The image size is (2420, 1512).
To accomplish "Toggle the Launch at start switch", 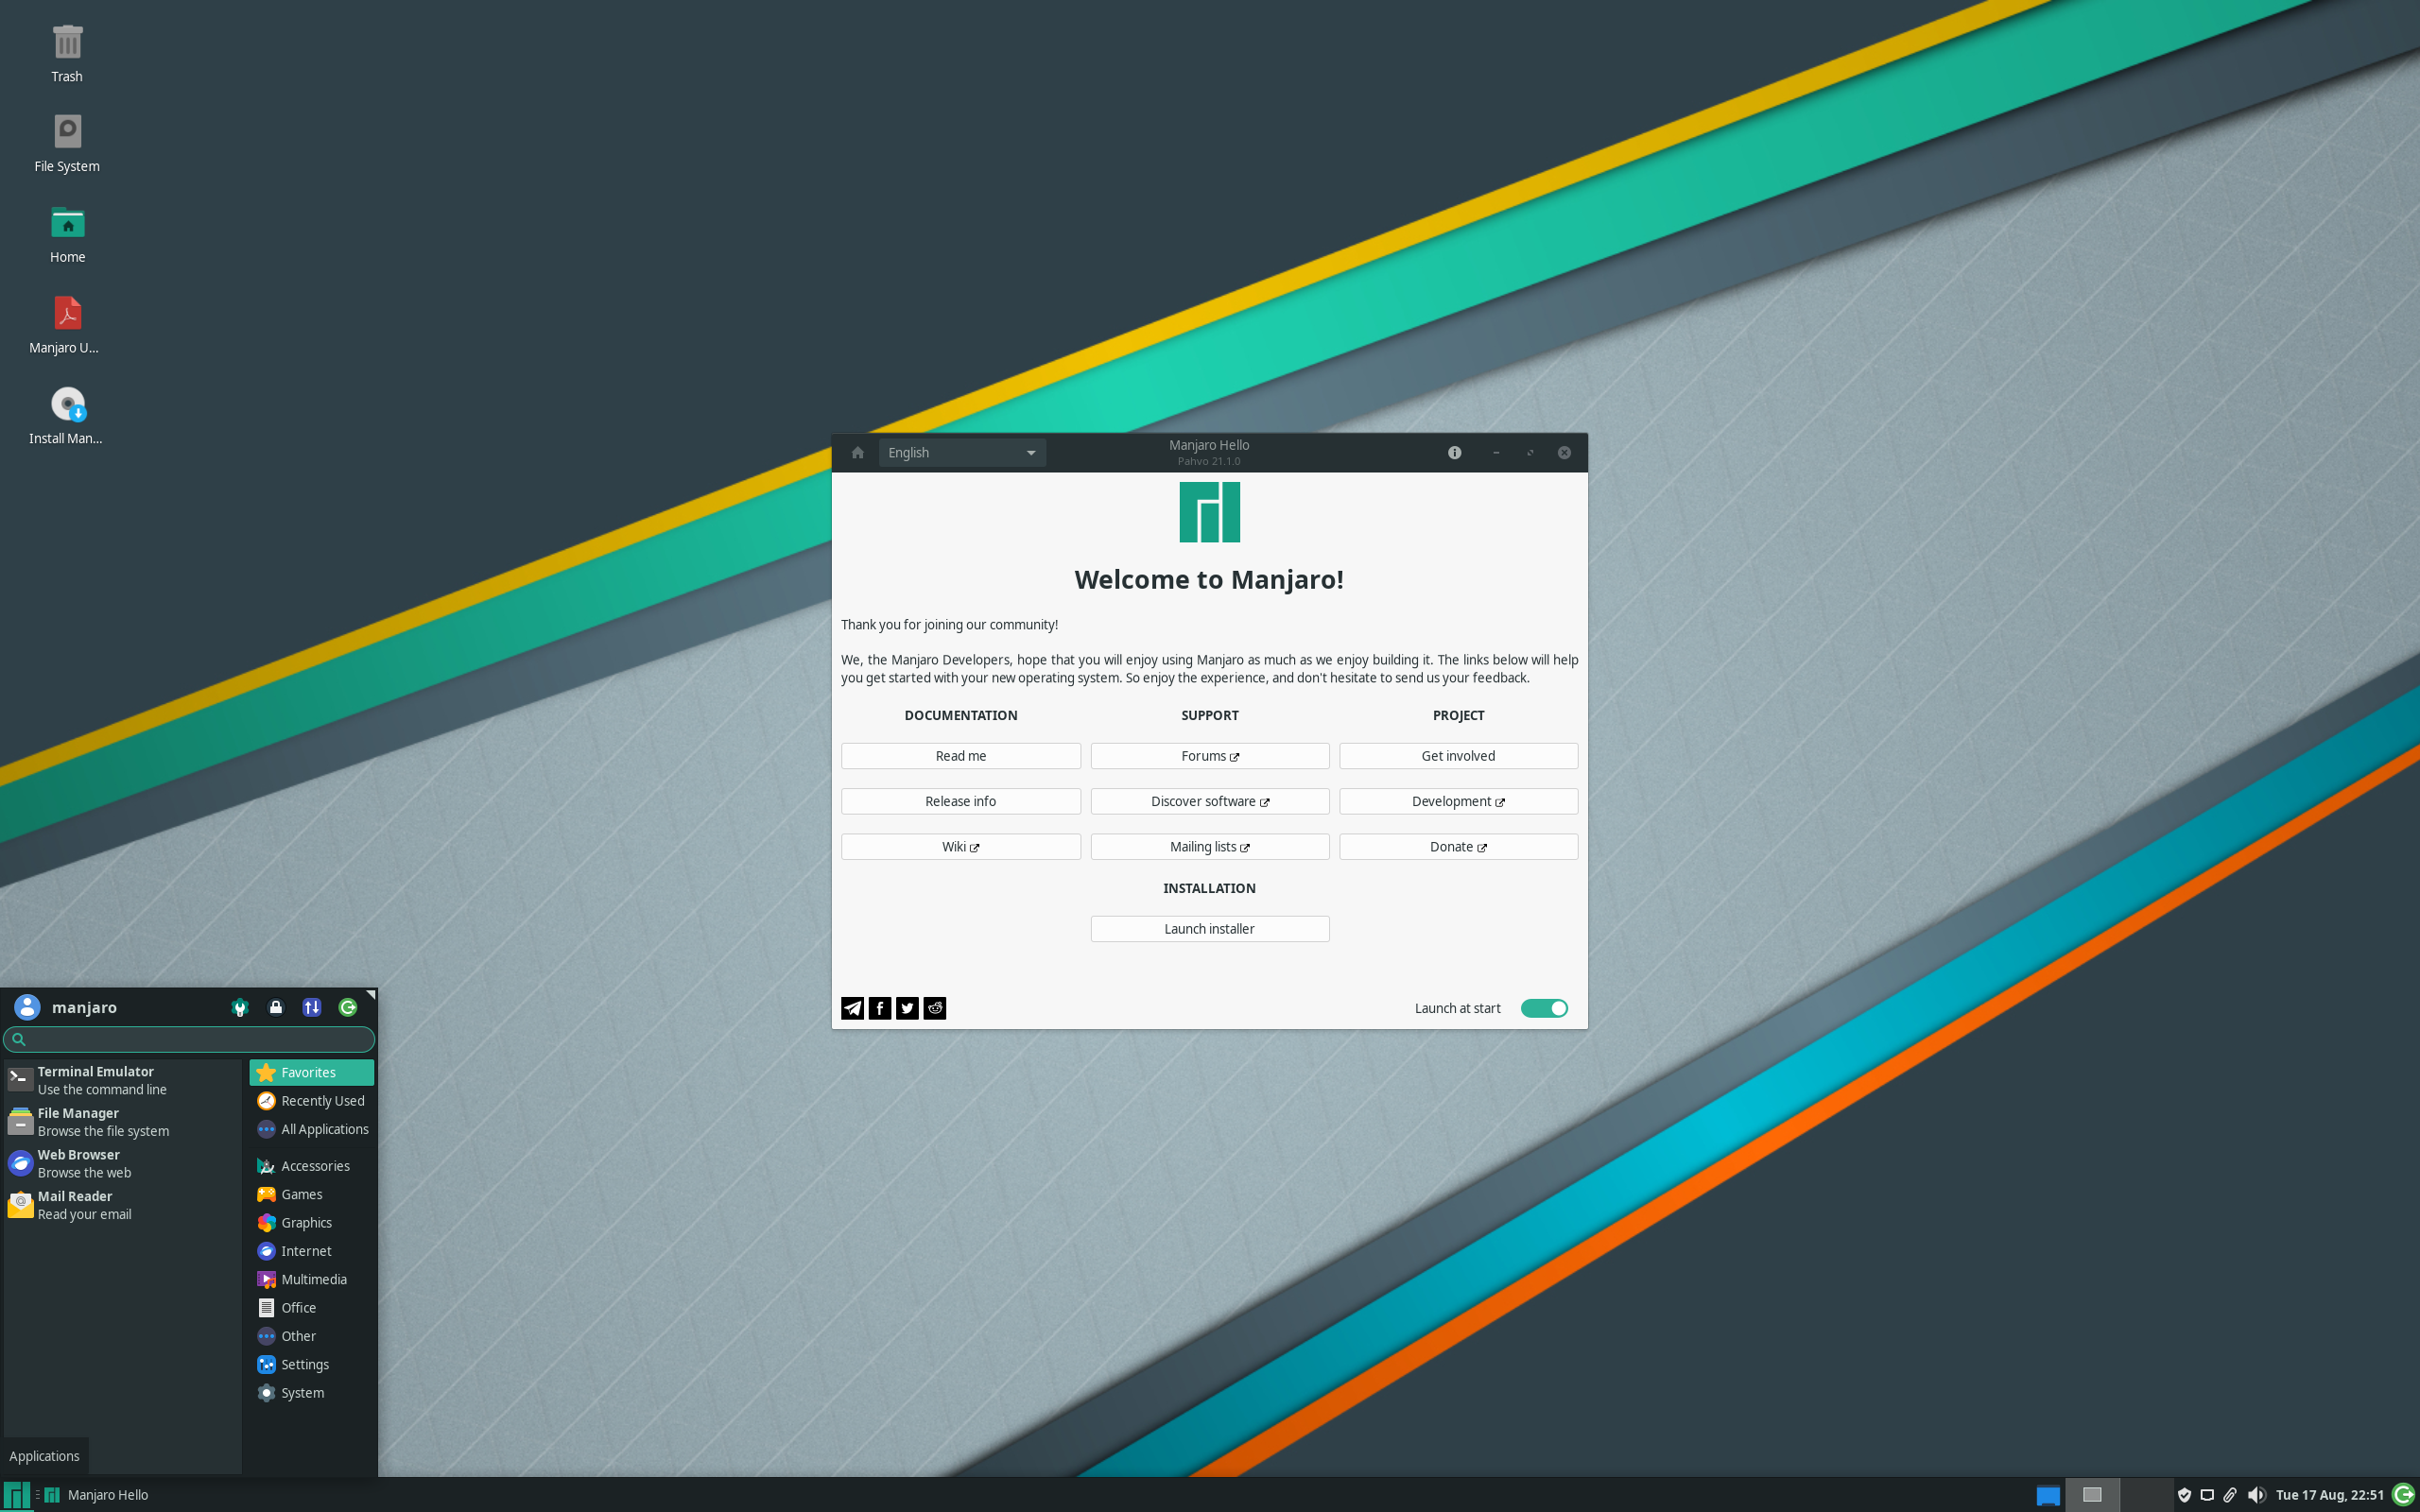I will point(1544,1008).
